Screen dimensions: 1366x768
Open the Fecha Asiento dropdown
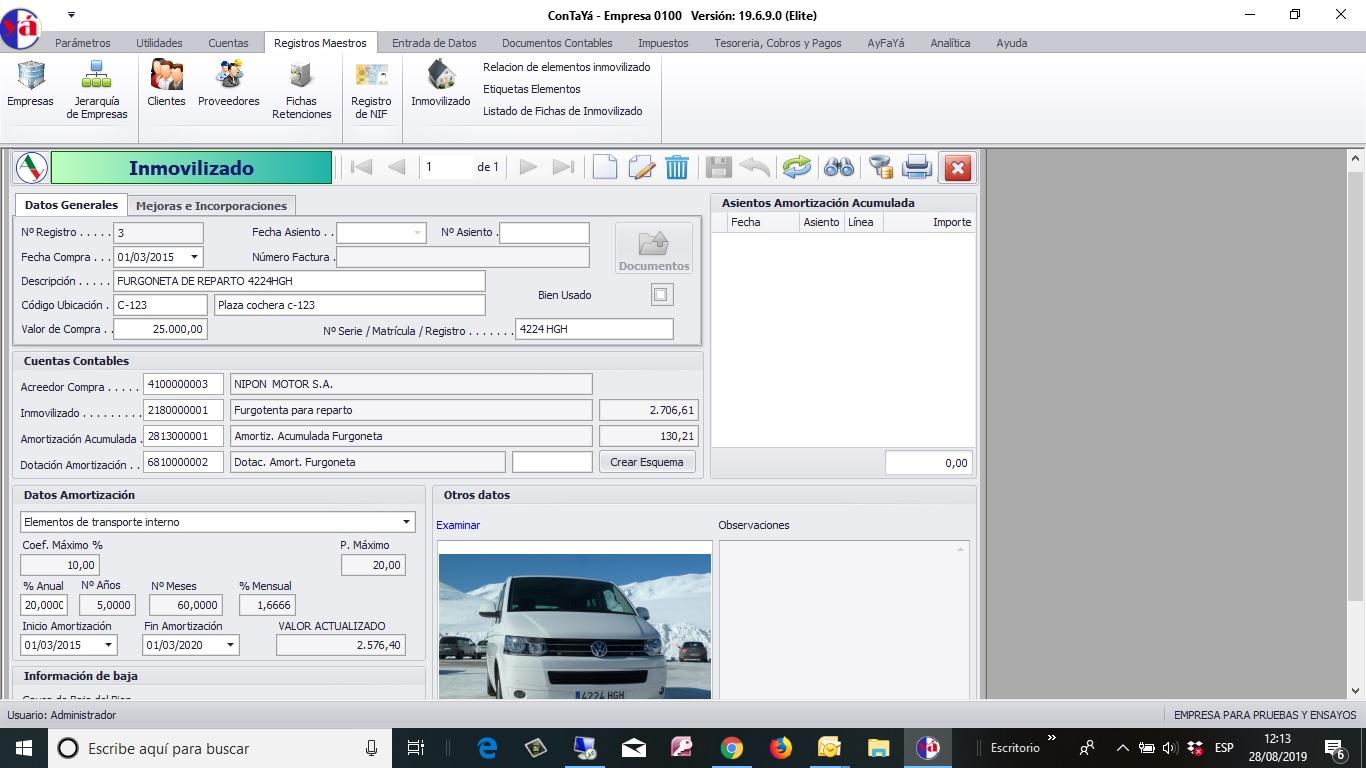(416, 232)
